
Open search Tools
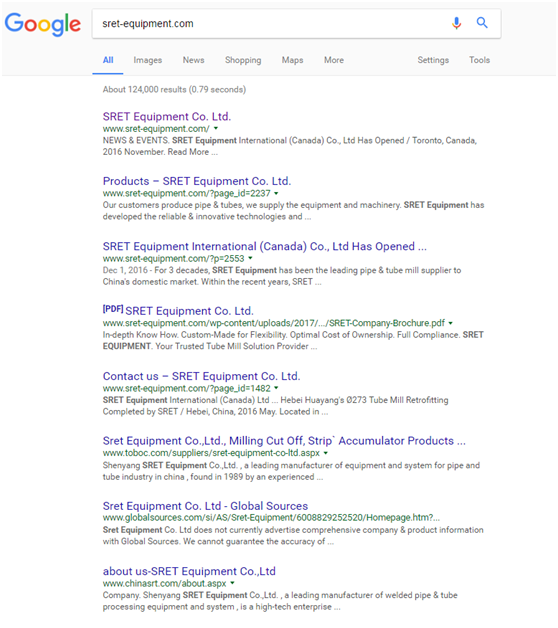click(479, 60)
